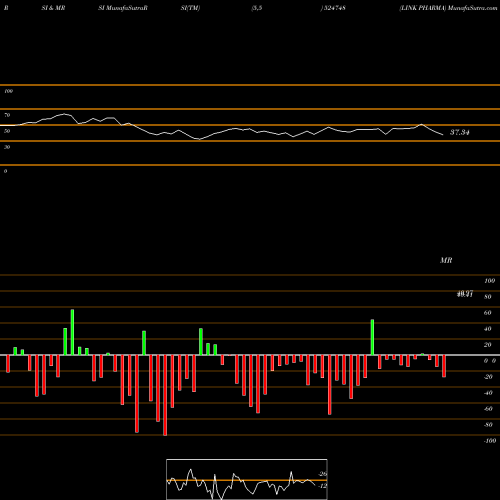Click the "-26" value in mini chart
Screen dimensions: 500x500
[x=323, y=474]
